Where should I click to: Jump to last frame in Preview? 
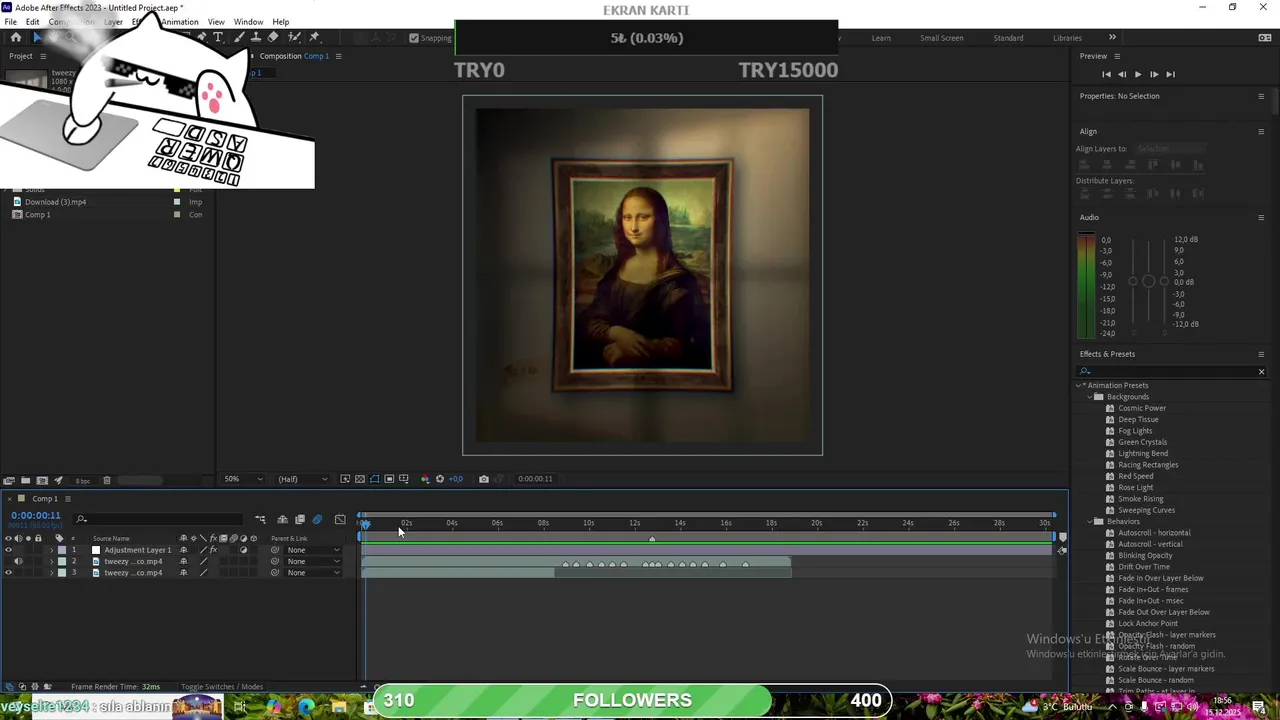tap(1170, 74)
